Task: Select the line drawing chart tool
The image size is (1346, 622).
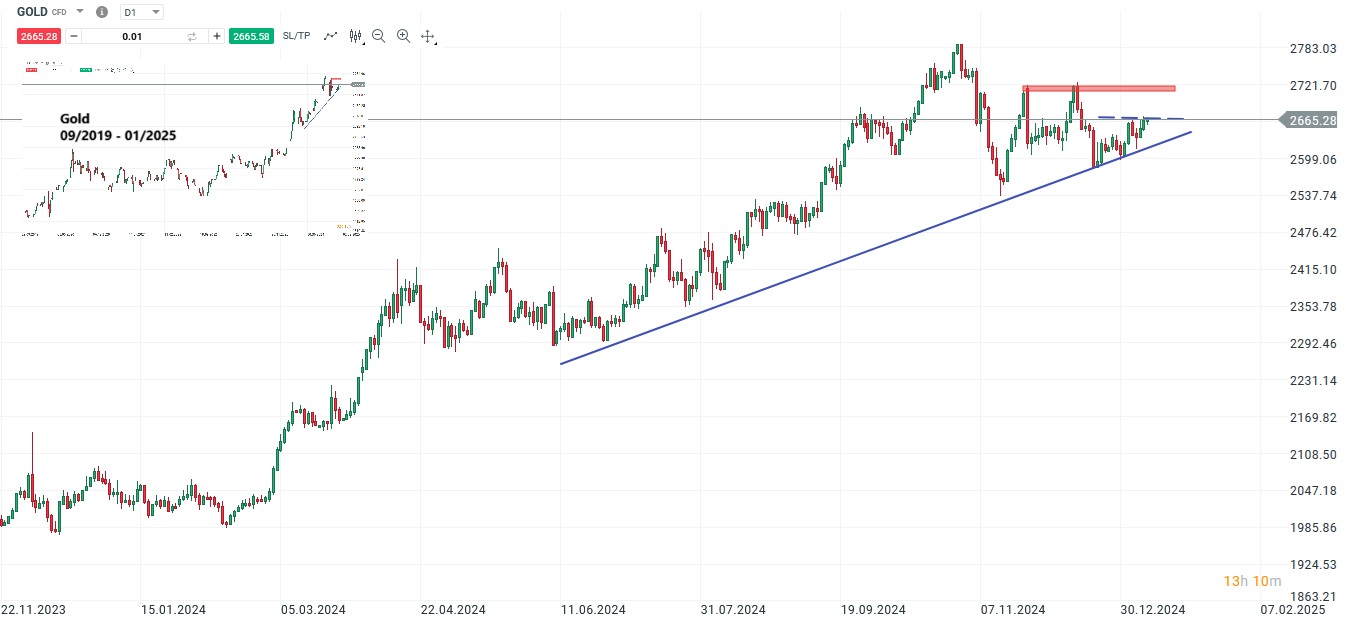Action: 330,36
